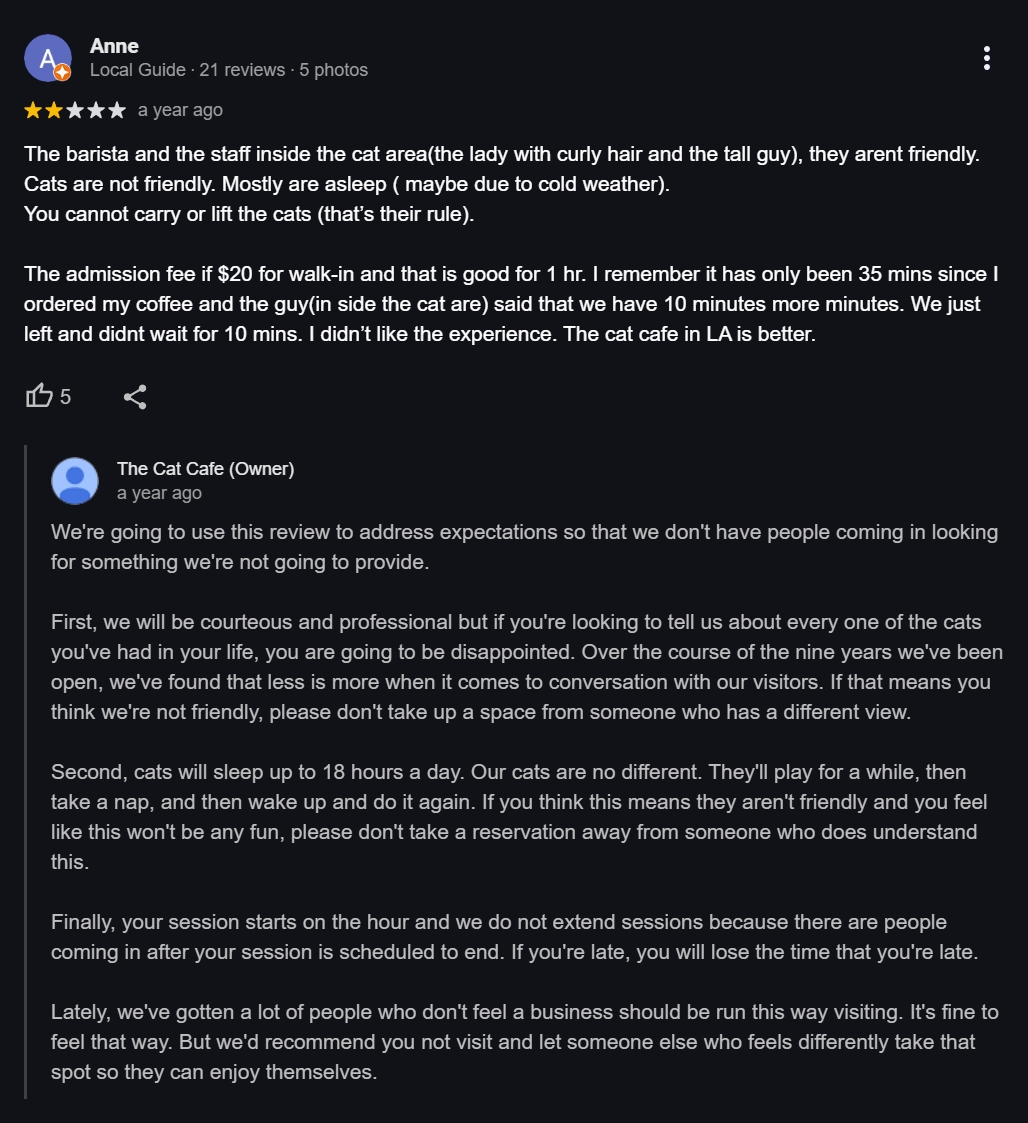Viewport: 1028px width, 1123px height.
Task: Click the orange Local Guide badge on avatar
Action: click(x=62, y=72)
